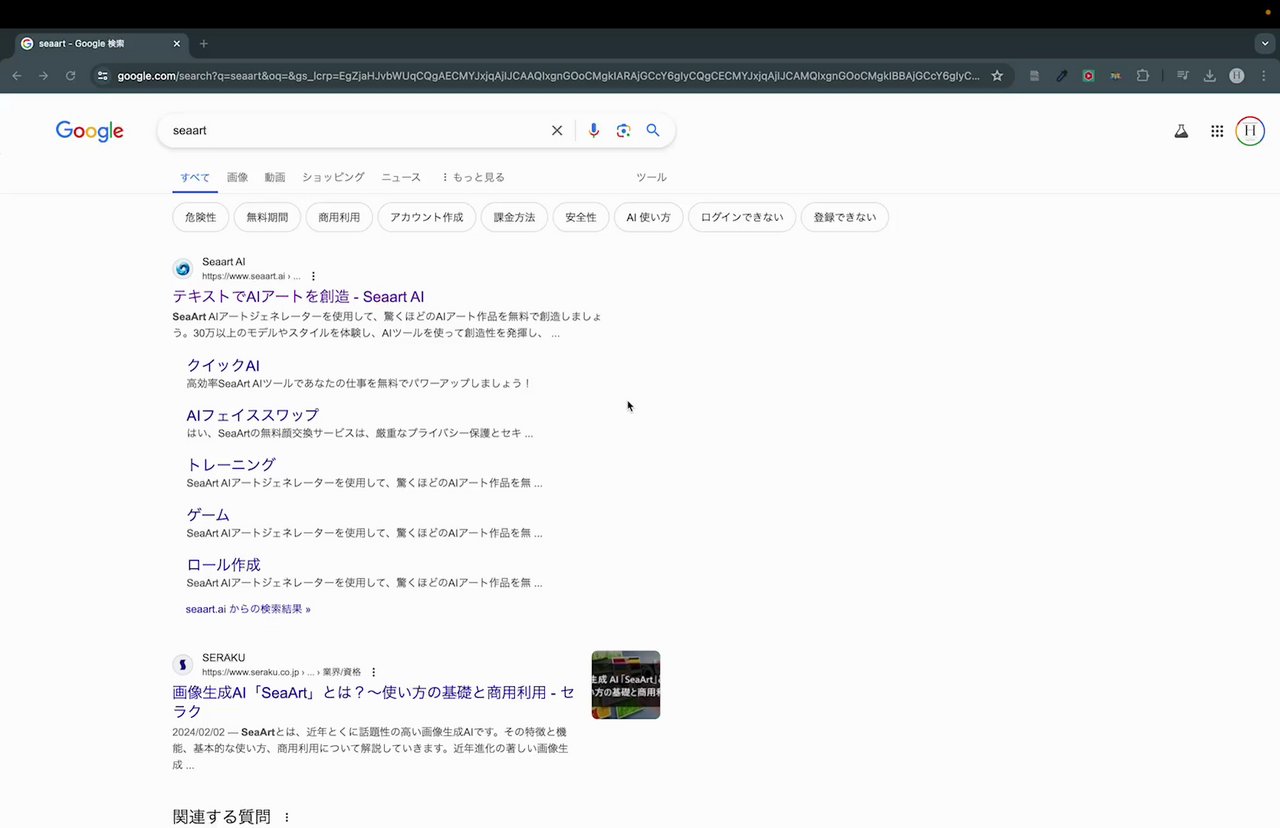Screen dimensions: 1280x828
Task: Open three-dot options for SERAKU result
Action: [x=374, y=672]
